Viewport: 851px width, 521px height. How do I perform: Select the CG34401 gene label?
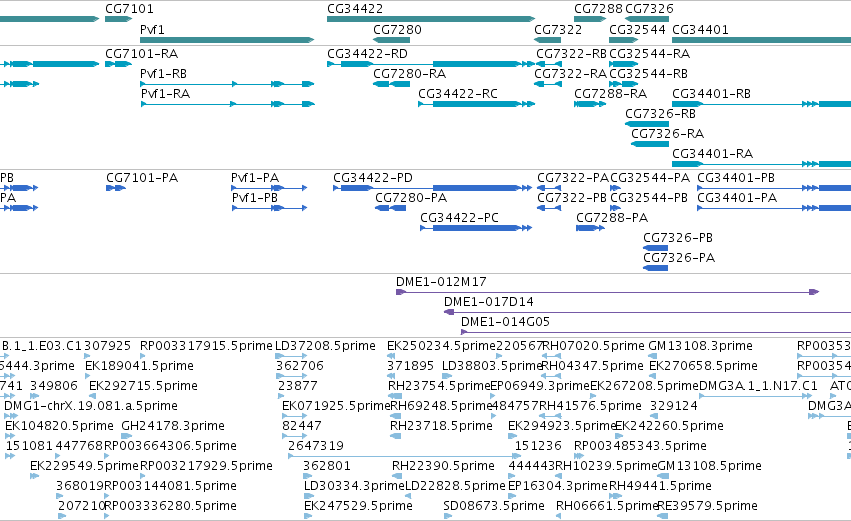pos(700,30)
